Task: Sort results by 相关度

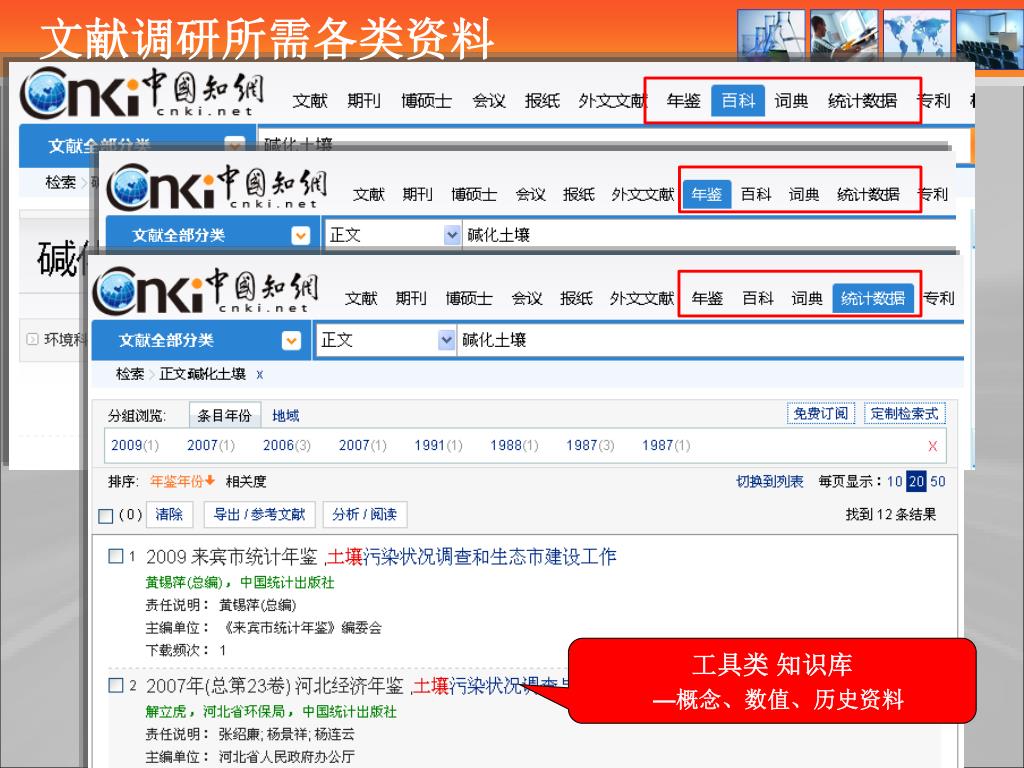Action: [246, 482]
